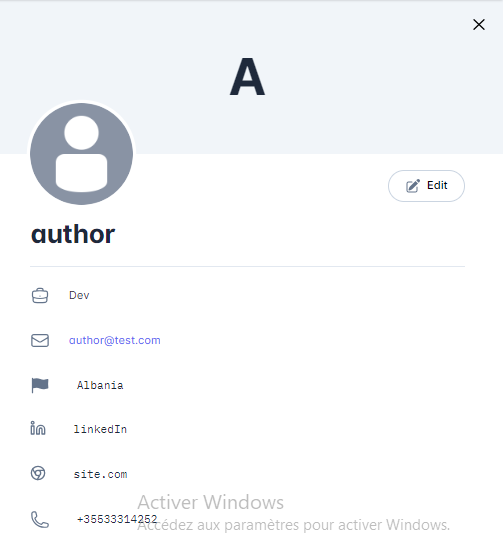Click the pencil icon inside Edit button
This screenshot has height=555, width=503.
[413, 186]
